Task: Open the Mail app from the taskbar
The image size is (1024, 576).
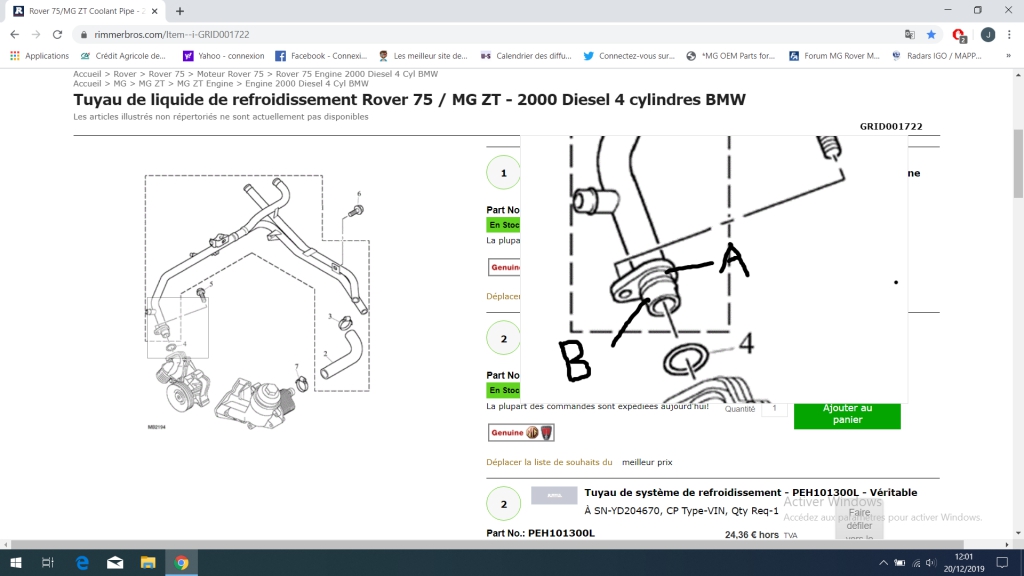Action: [115, 563]
